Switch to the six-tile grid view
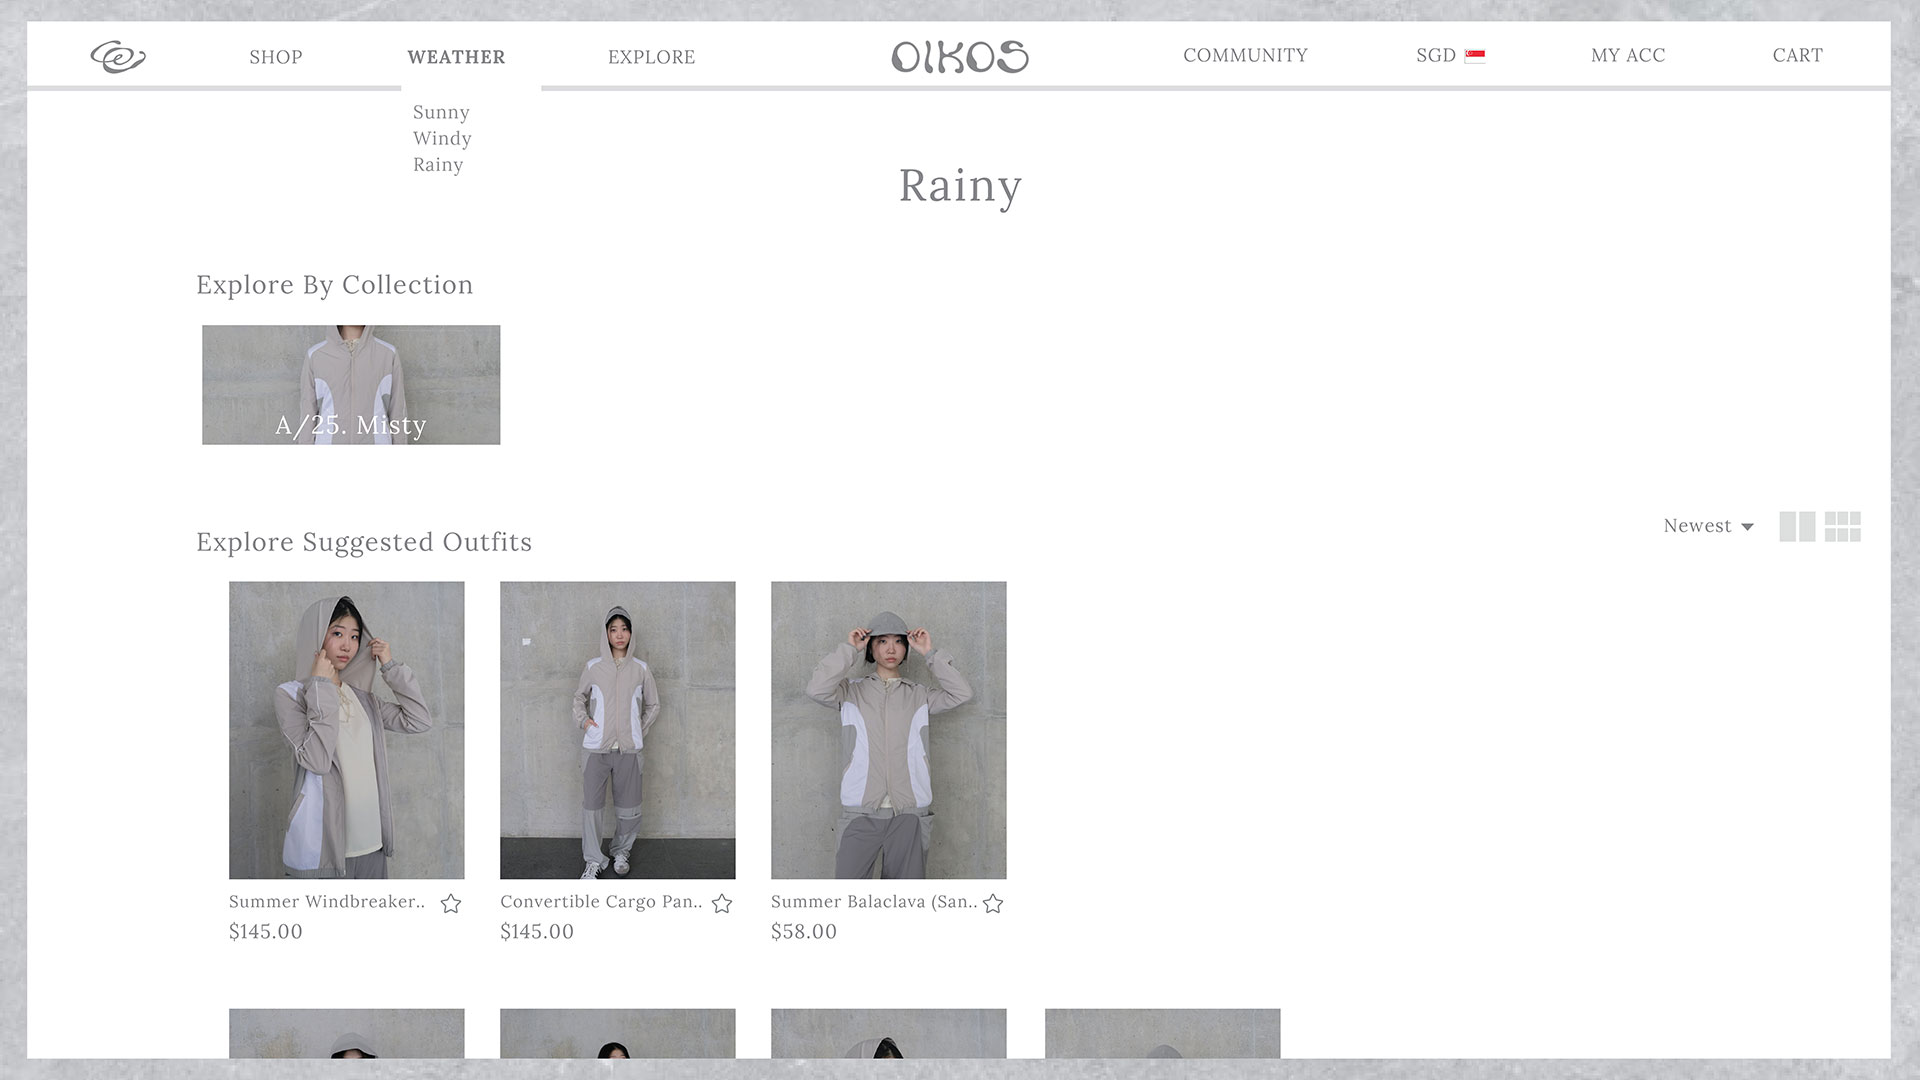Viewport: 1920px width, 1080px height. [x=1843, y=527]
